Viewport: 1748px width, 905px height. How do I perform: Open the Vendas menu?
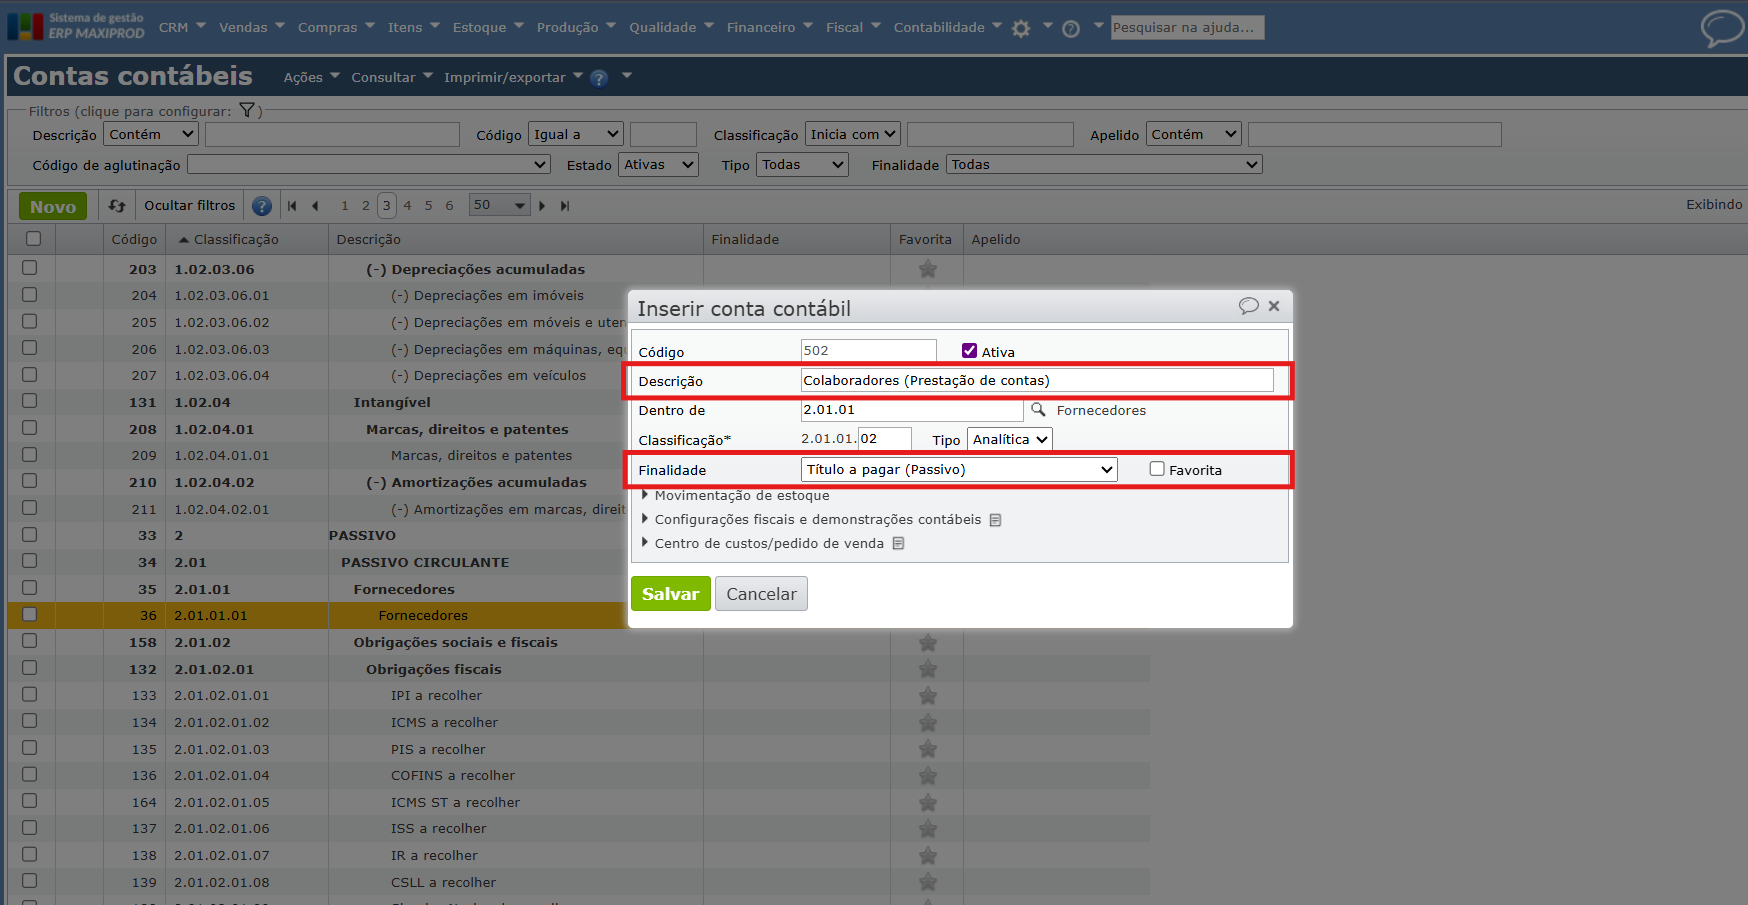(x=252, y=28)
